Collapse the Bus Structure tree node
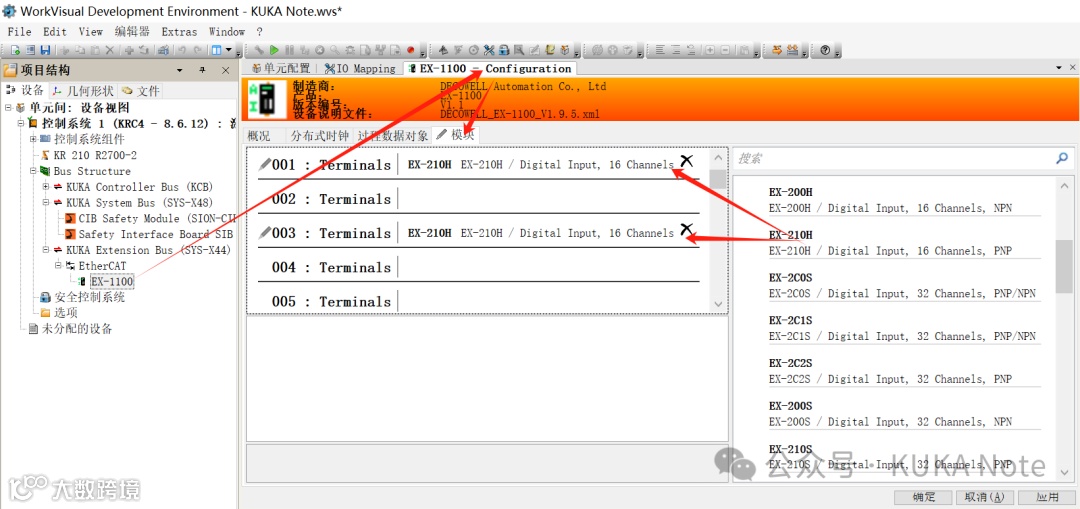This screenshot has height=509, width=1080. click(32, 171)
